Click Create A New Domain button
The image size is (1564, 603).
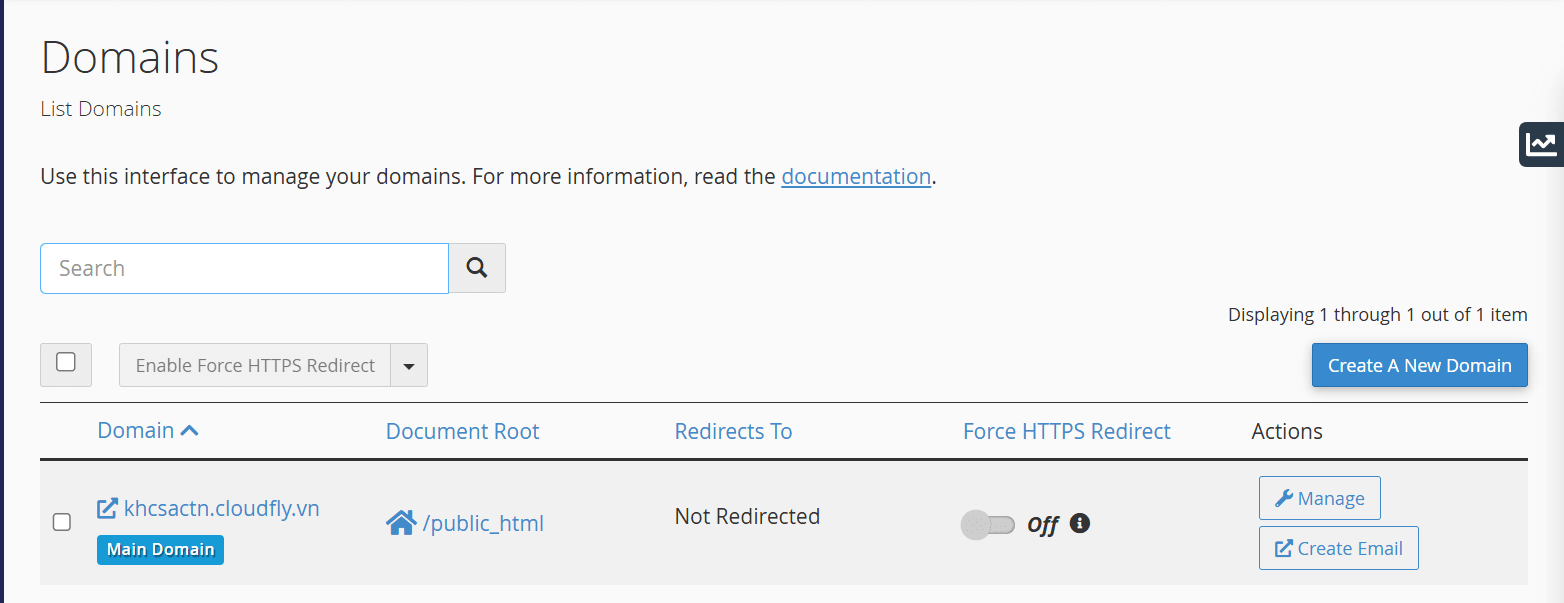tap(1419, 365)
